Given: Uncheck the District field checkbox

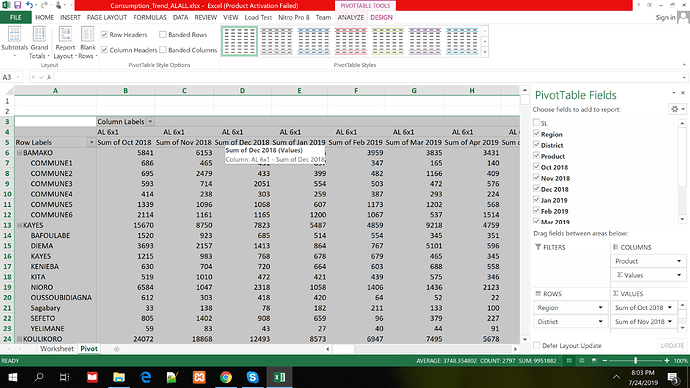Looking at the screenshot, I should (536, 145).
